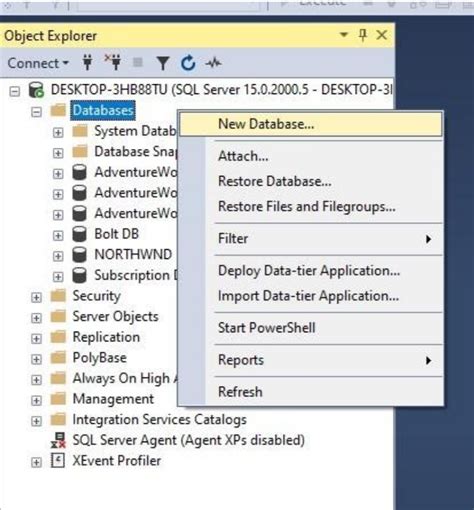
Task: Open the Object Explorer window position arrow
Action: [x=344, y=34]
